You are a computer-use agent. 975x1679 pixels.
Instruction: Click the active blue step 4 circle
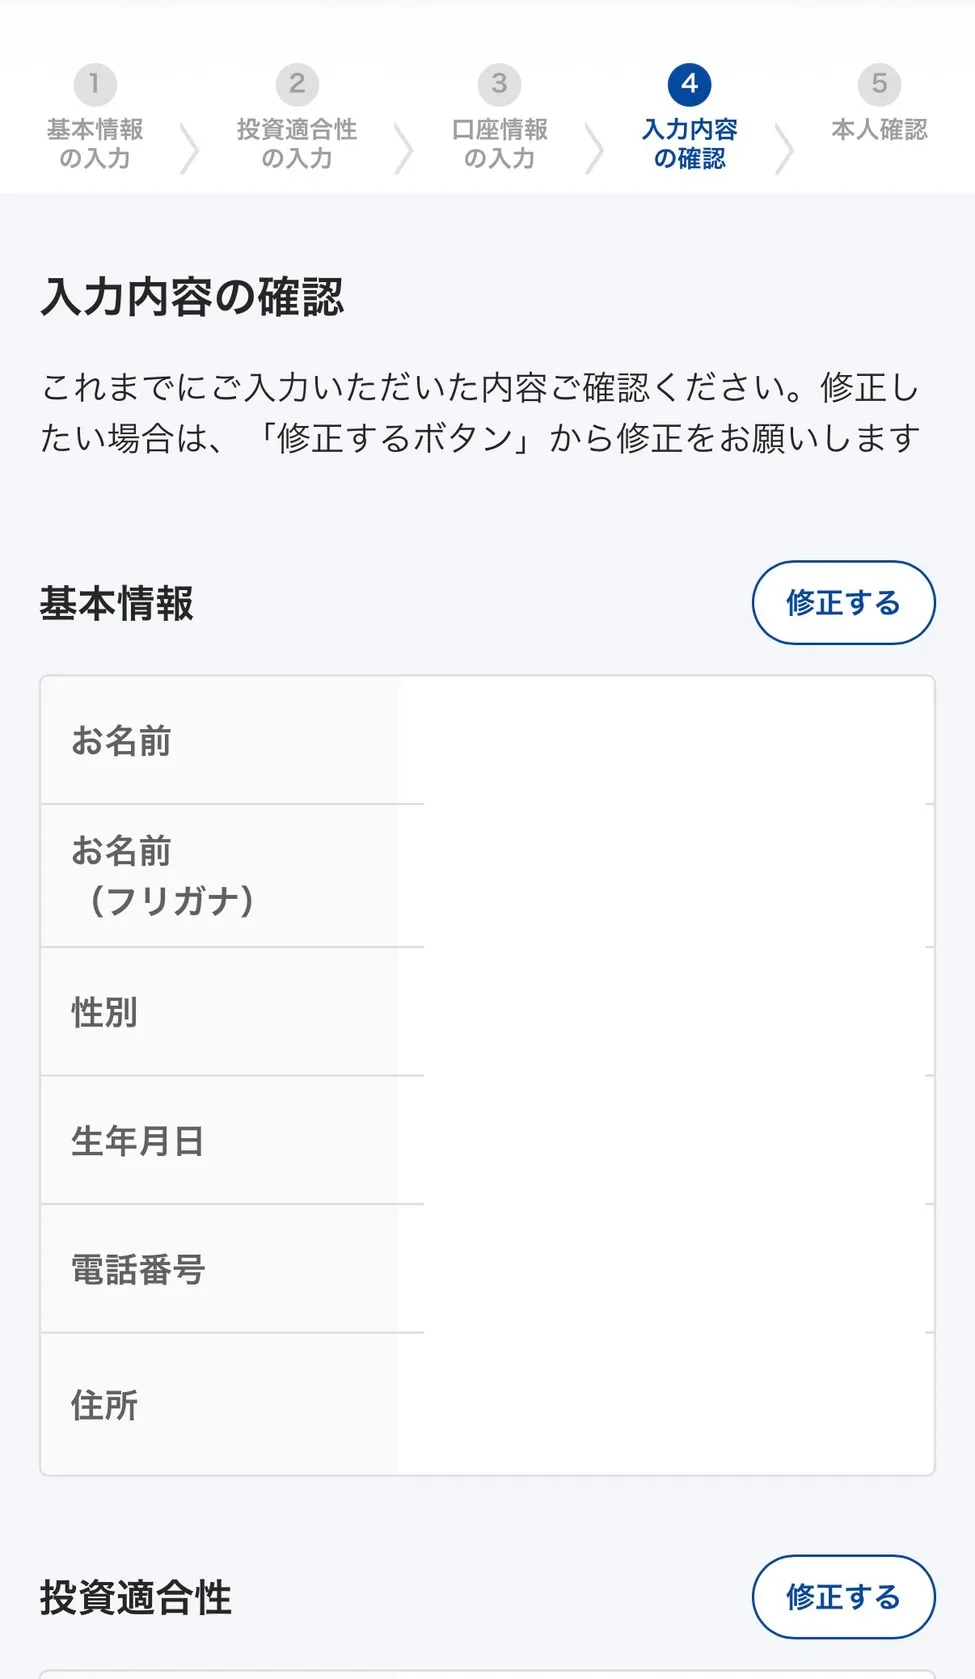pos(689,84)
